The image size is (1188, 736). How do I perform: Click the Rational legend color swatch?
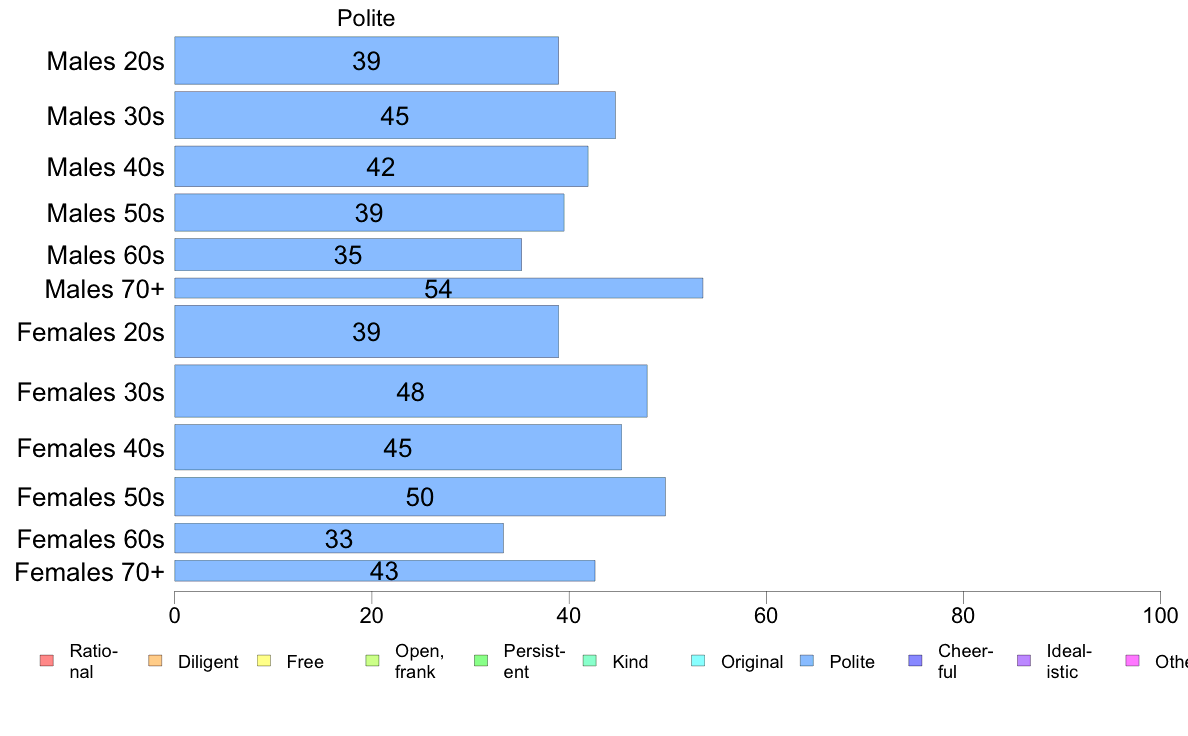click(x=47, y=660)
